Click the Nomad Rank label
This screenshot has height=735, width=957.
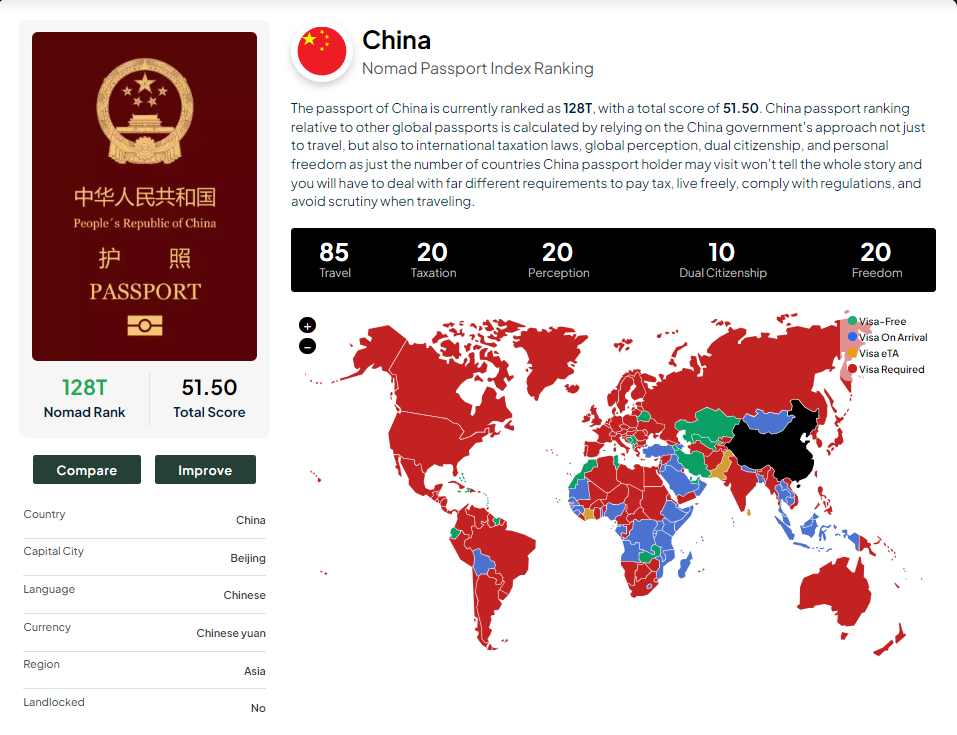coord(84,412)
